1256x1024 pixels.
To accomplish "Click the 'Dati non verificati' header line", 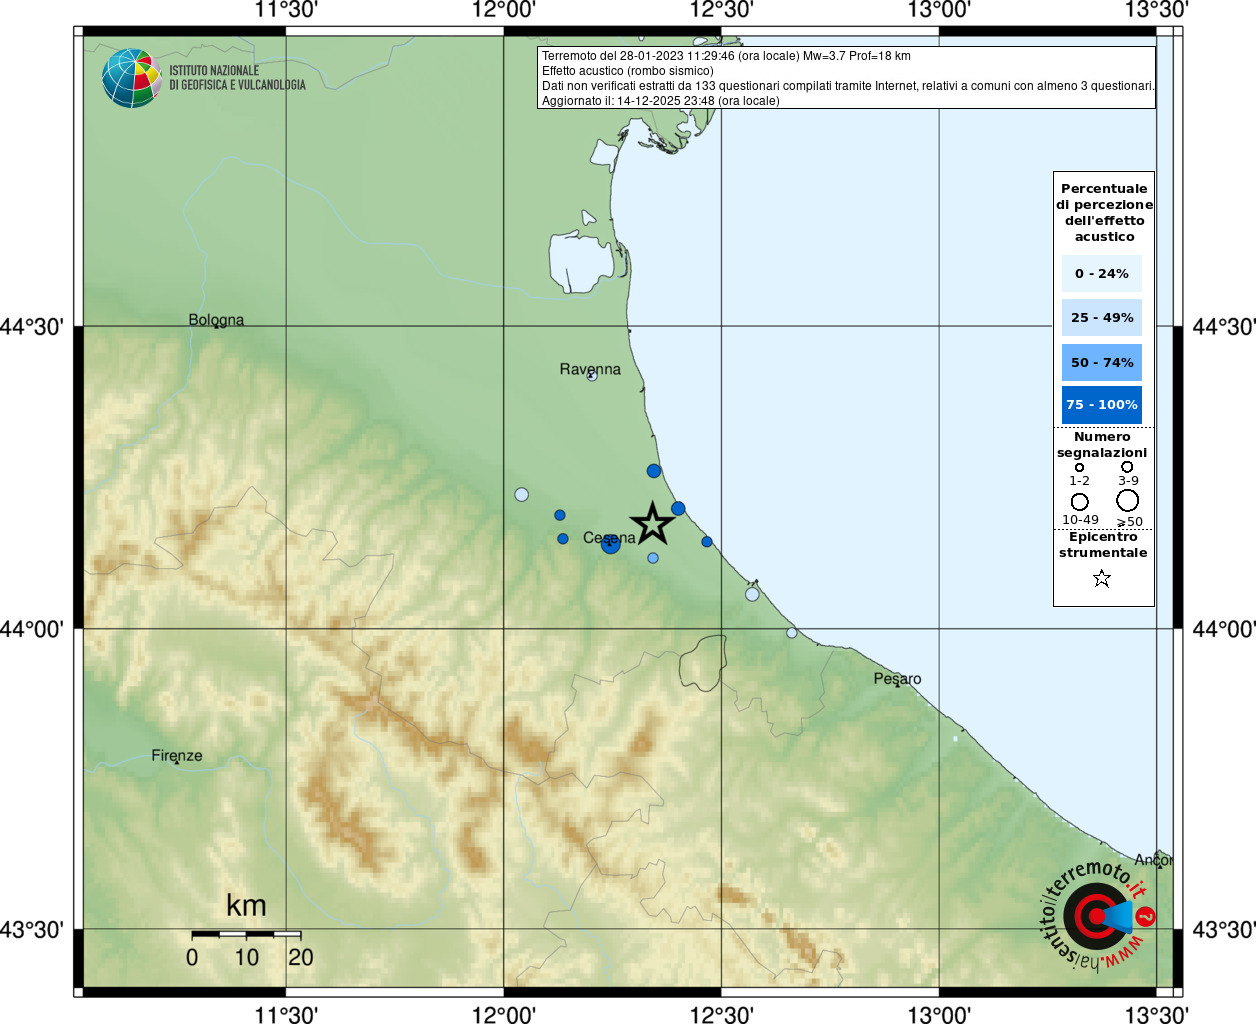I will [x=848, y=86].
